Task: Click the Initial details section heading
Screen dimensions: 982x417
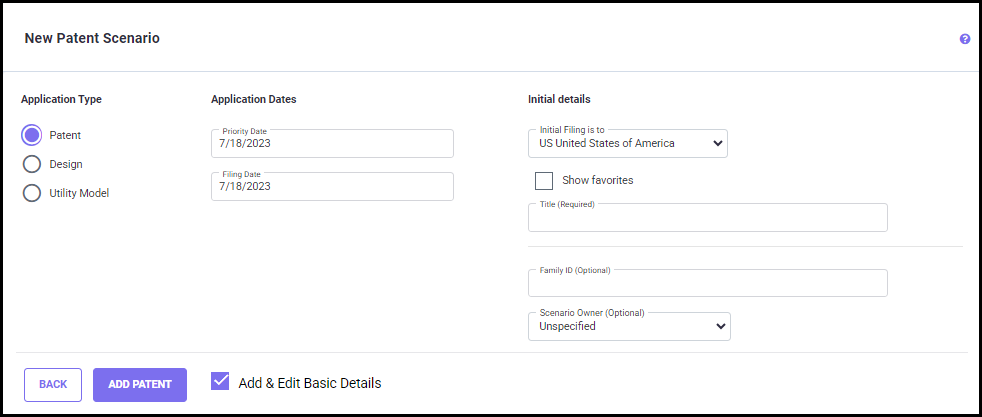Action: click(559, 99)
